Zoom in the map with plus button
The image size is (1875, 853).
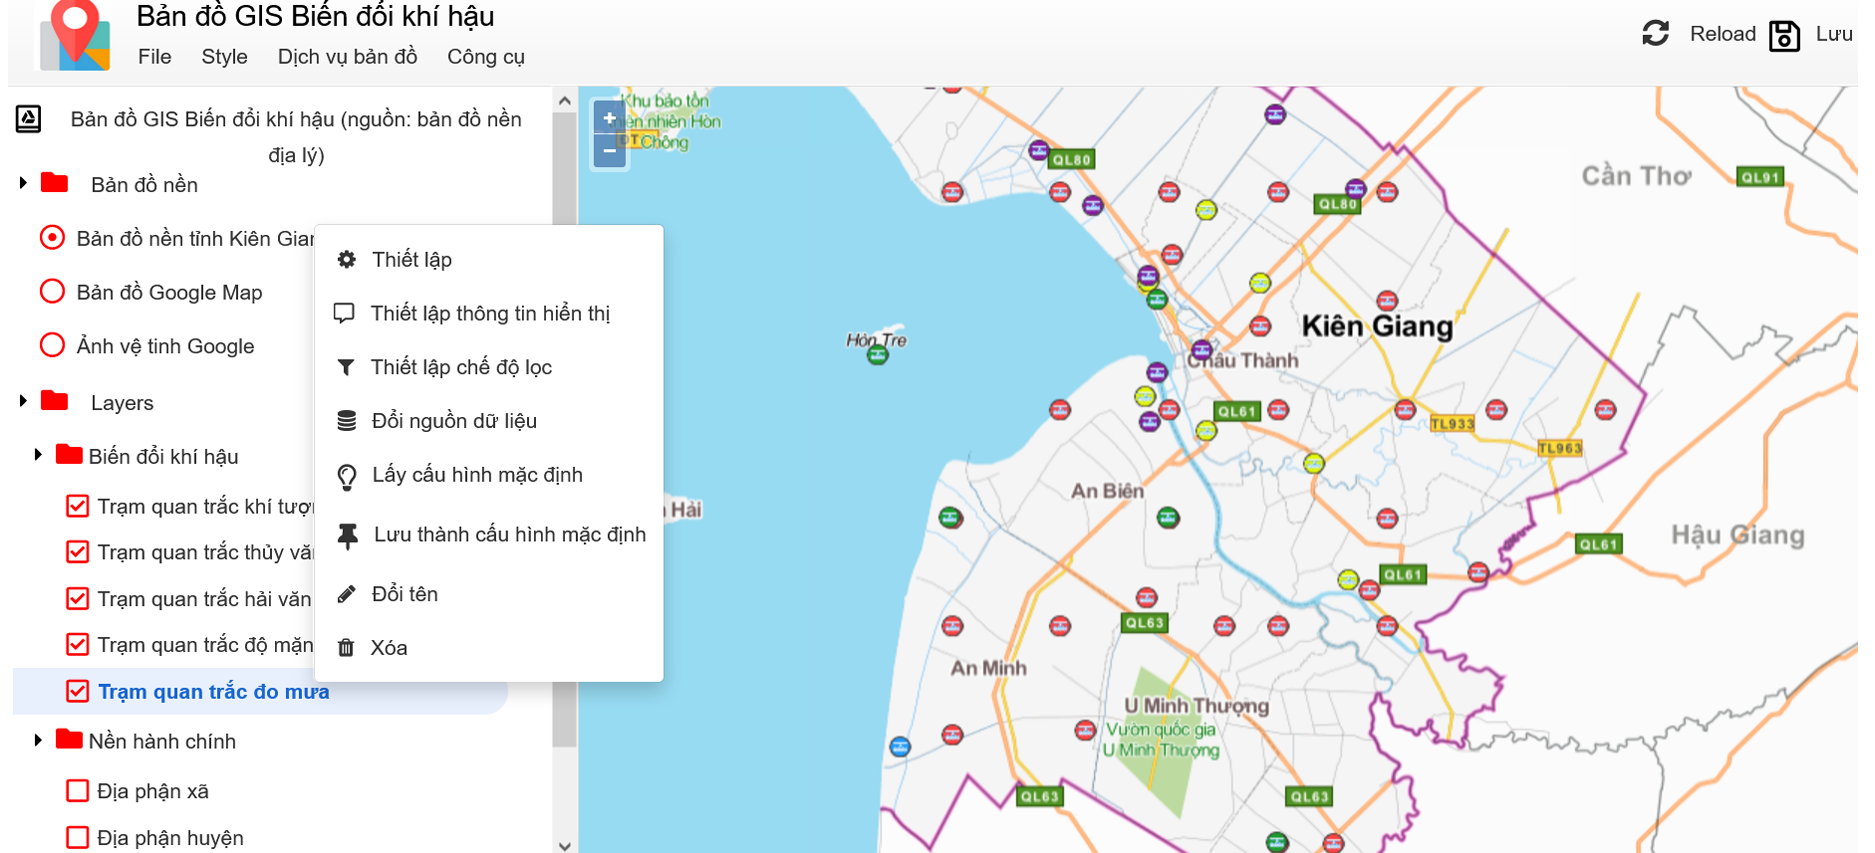pyautogui.click(x=609, y=118)
